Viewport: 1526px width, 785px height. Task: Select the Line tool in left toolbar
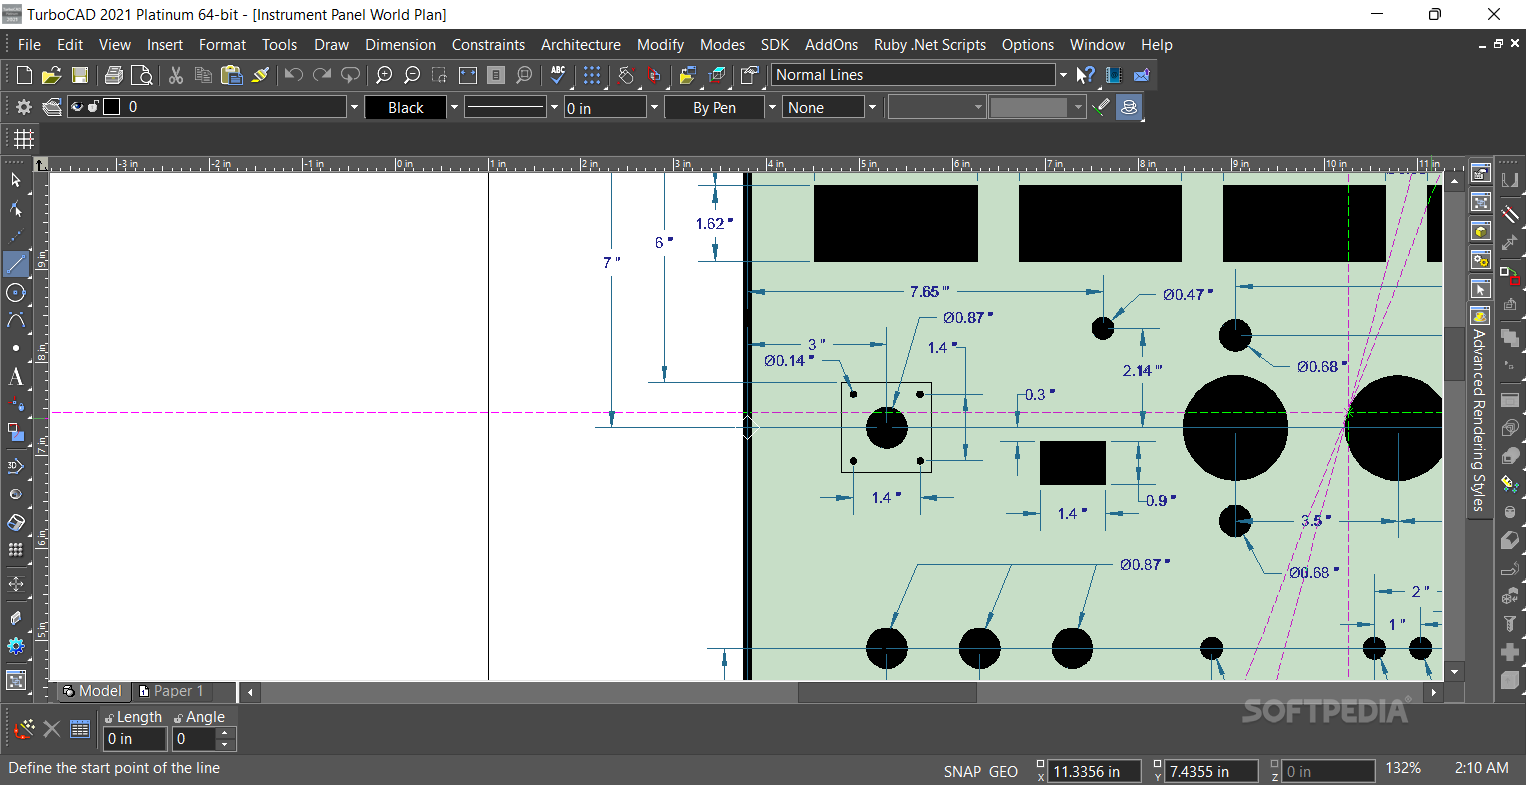(16, 264)
